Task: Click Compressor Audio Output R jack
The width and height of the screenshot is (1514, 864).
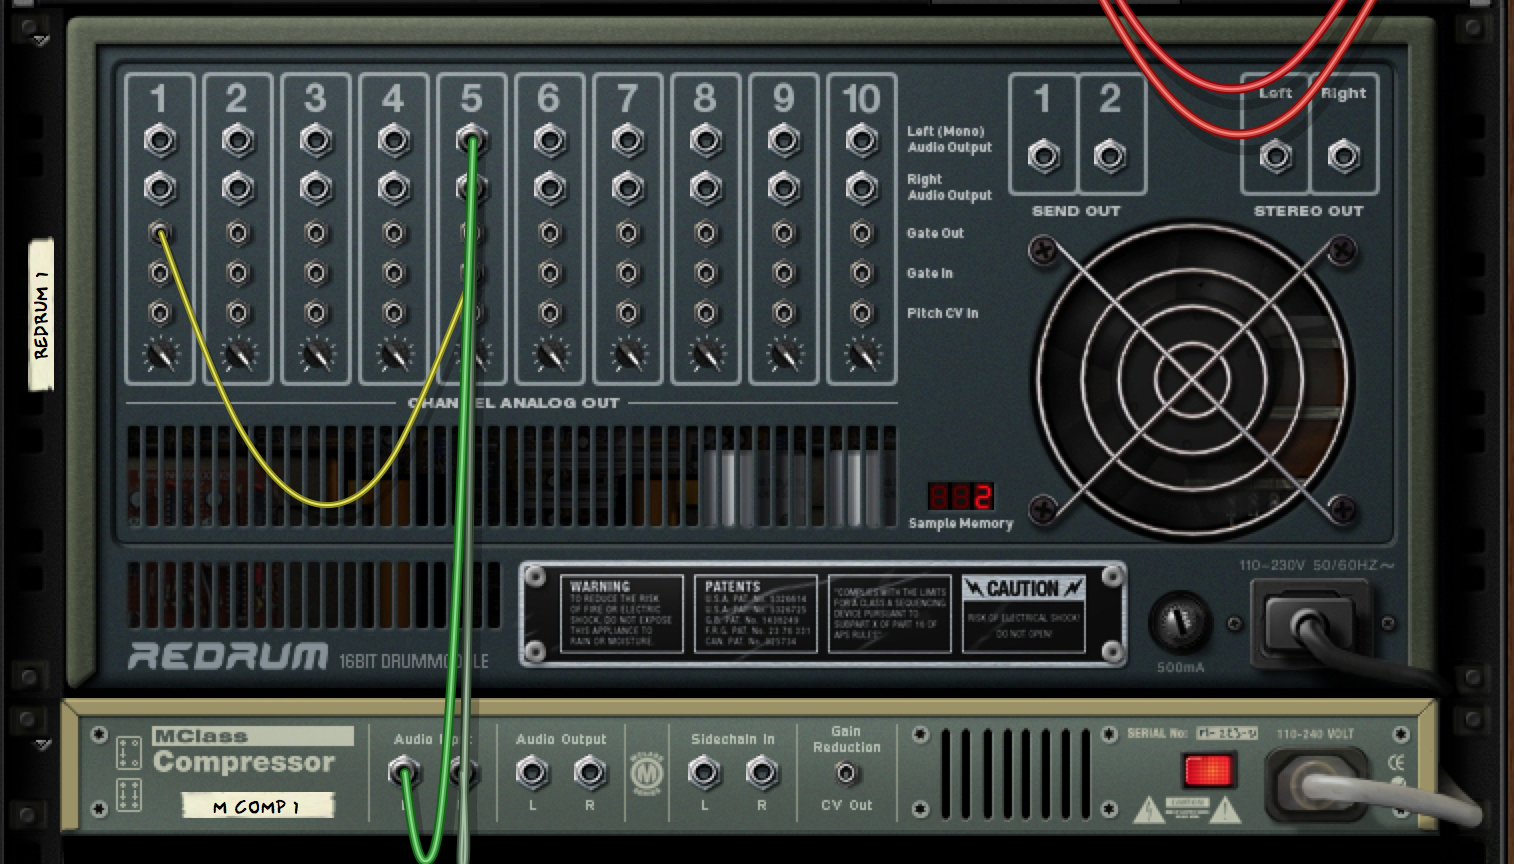Action: pos(590,772)
